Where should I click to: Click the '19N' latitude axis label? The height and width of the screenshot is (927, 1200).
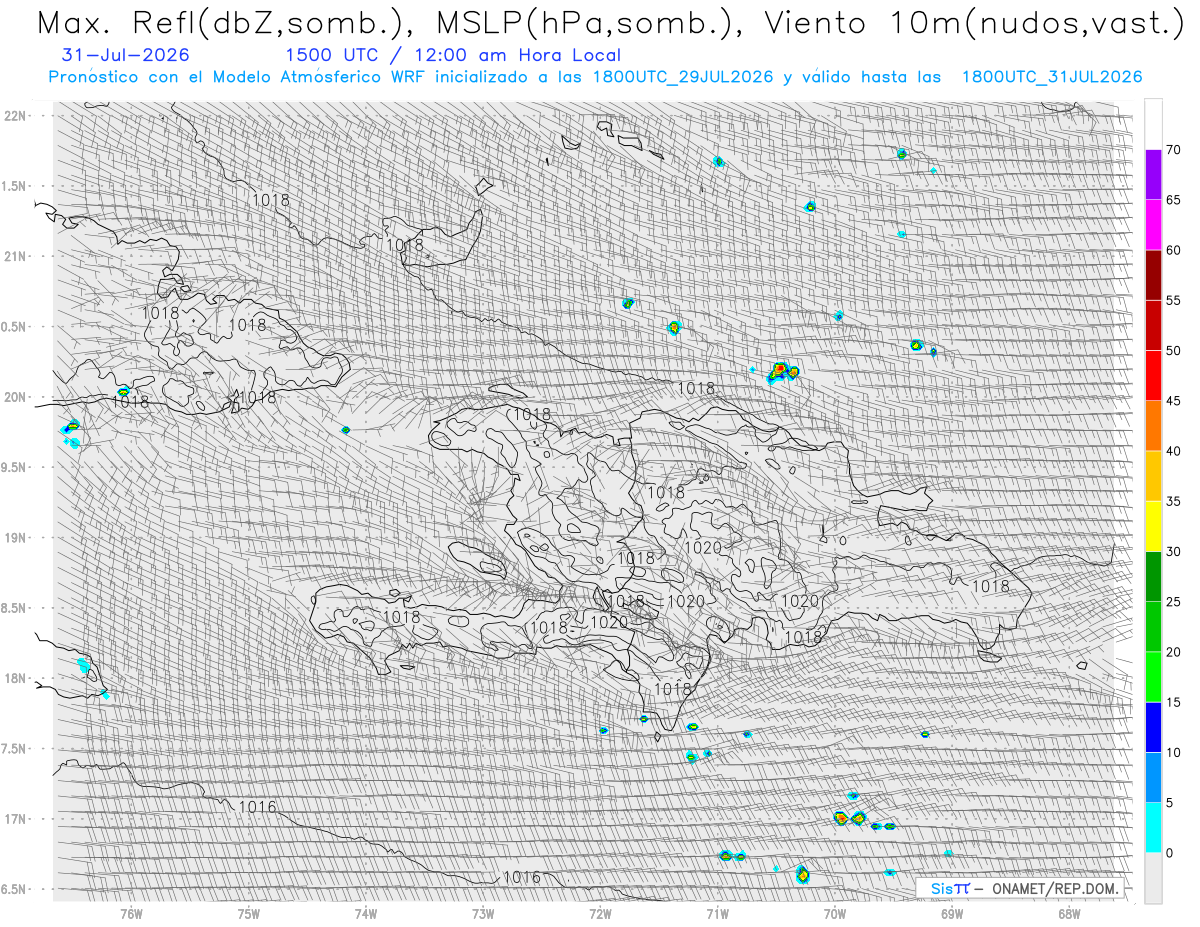tap(16, 537)
